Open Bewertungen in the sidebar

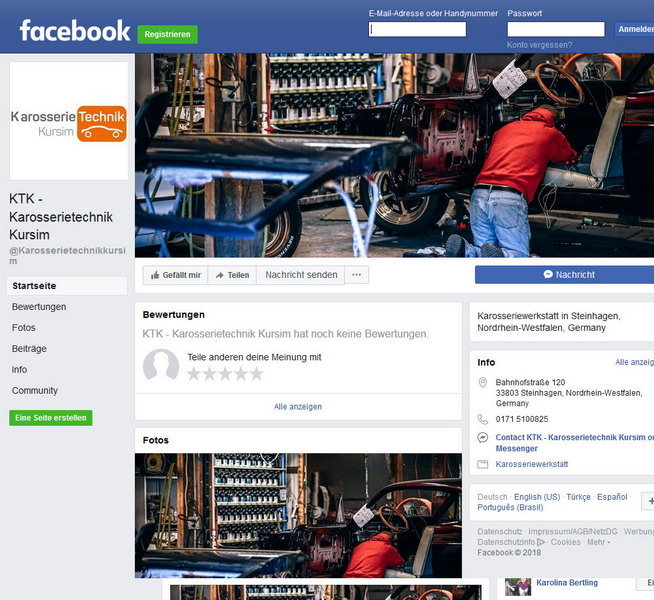pyautogui.click(x=39, y=307)
